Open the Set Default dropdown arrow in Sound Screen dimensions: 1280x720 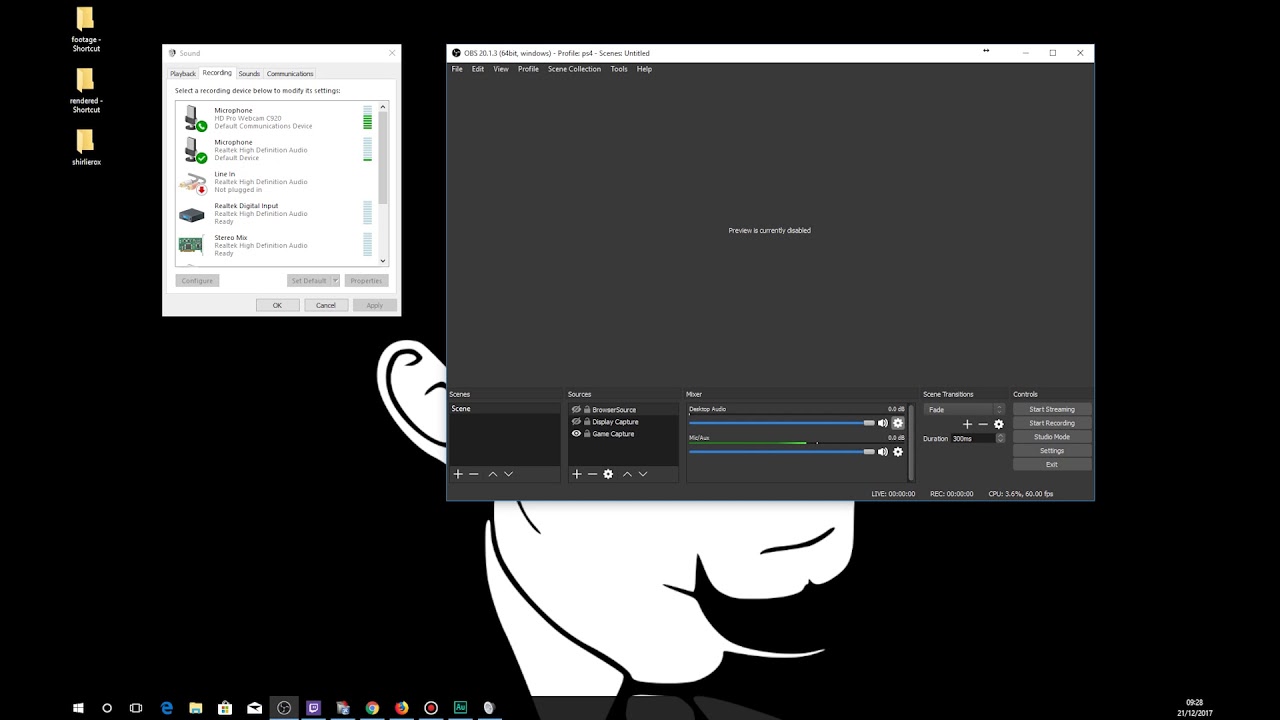(x=335, y=281)
